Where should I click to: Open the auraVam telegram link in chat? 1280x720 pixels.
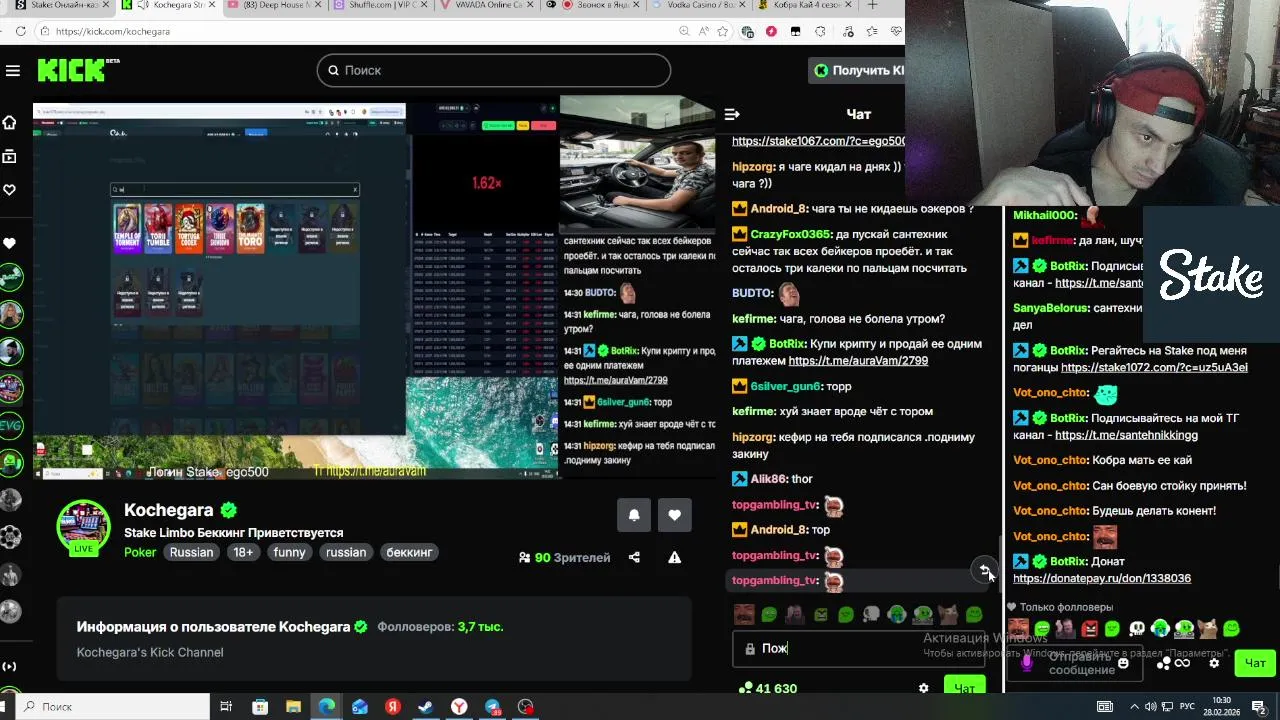pyautogui.click(x=858, y=361)
